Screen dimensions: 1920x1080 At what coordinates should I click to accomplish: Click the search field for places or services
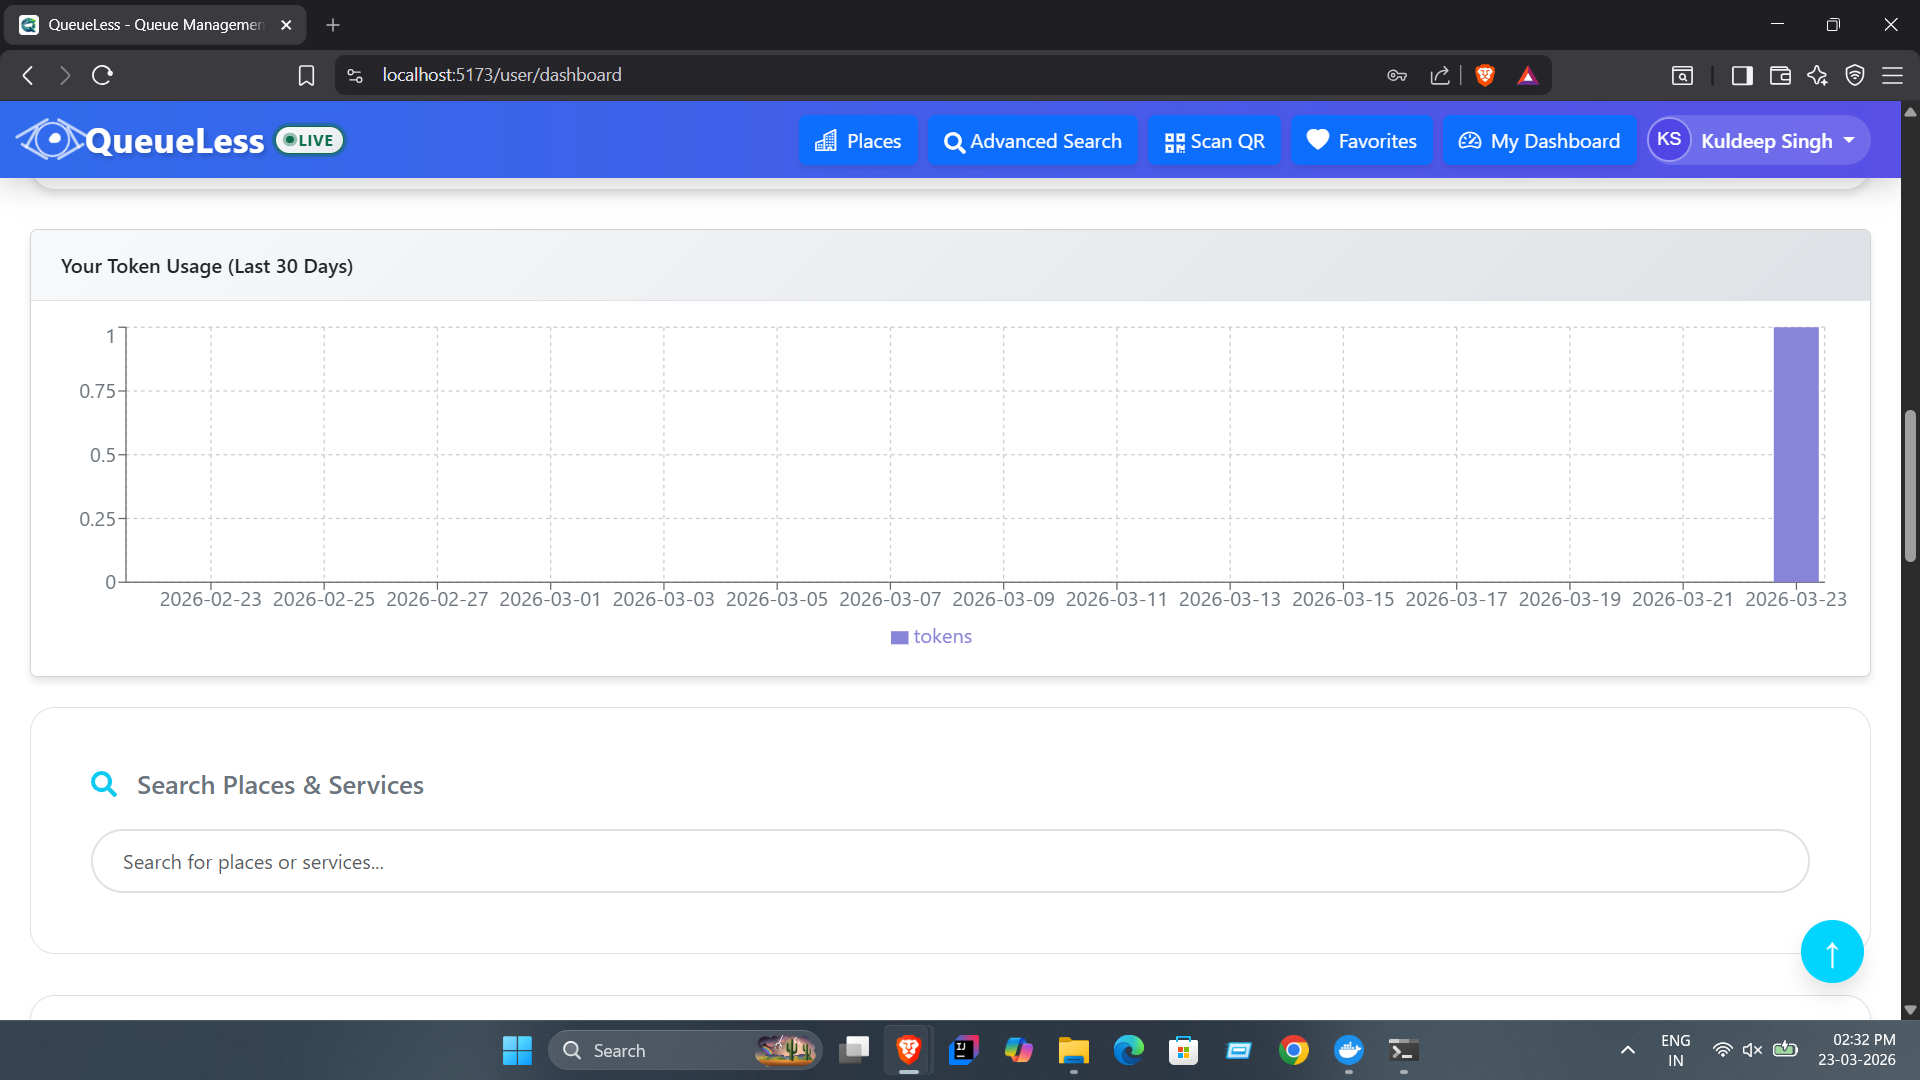coord(950,861)
